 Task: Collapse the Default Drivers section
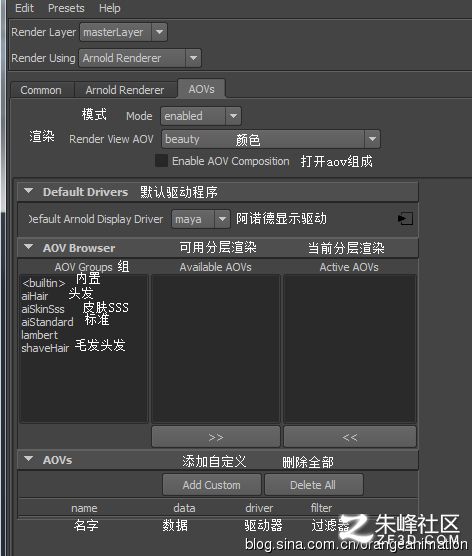click(29, 191)
